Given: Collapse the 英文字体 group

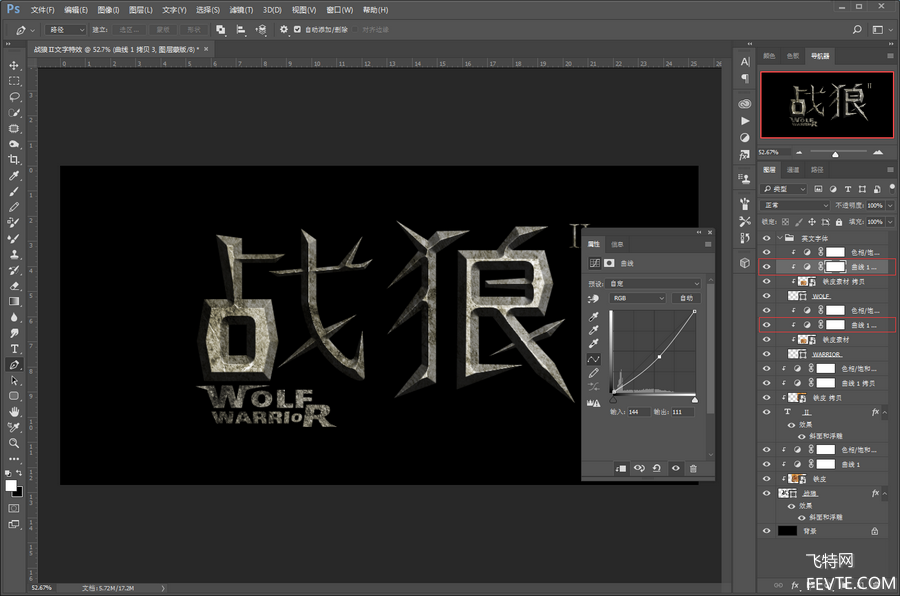Looking at the screenshot, I should click(x=780, y=238).
